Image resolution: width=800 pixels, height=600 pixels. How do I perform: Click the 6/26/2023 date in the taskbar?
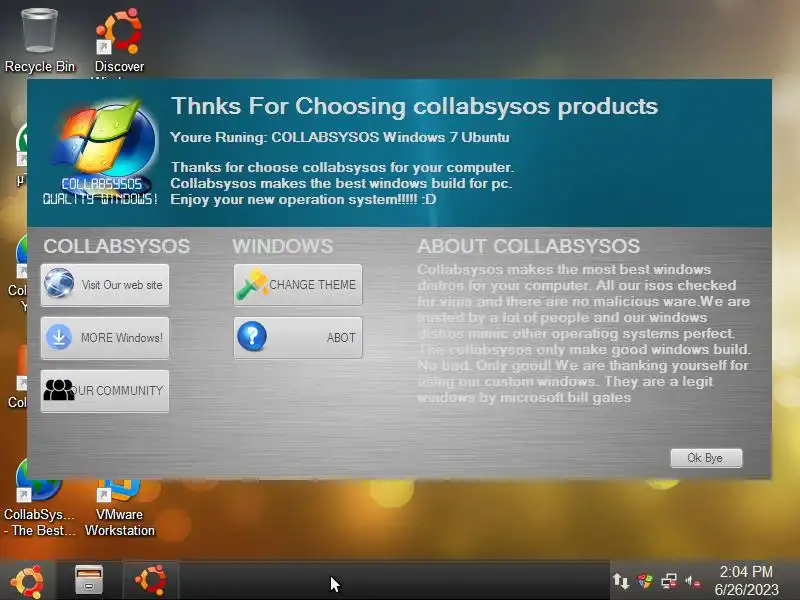coord(746,589)
